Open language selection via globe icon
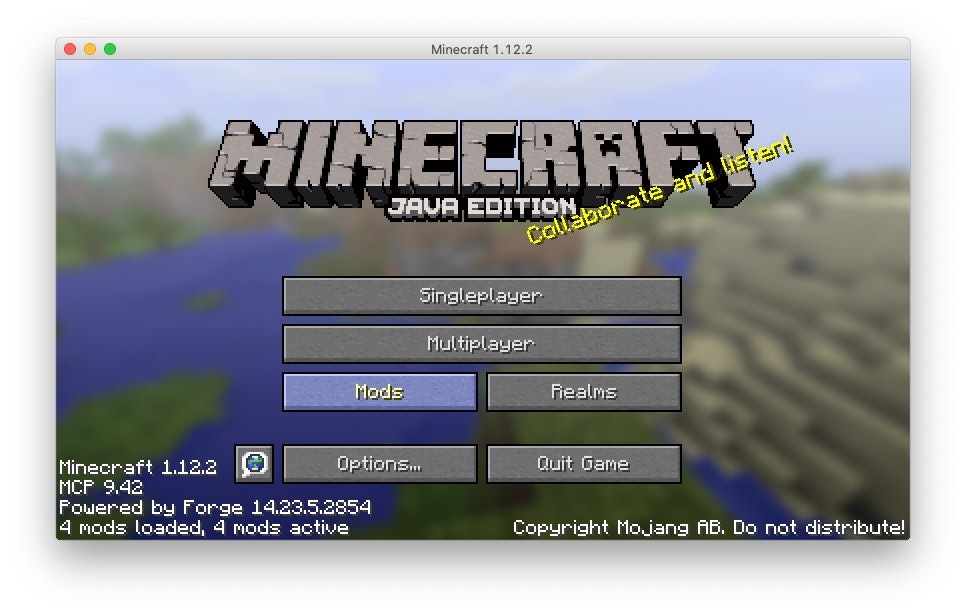Screen dimensions: 966x614 pos(254,464)
